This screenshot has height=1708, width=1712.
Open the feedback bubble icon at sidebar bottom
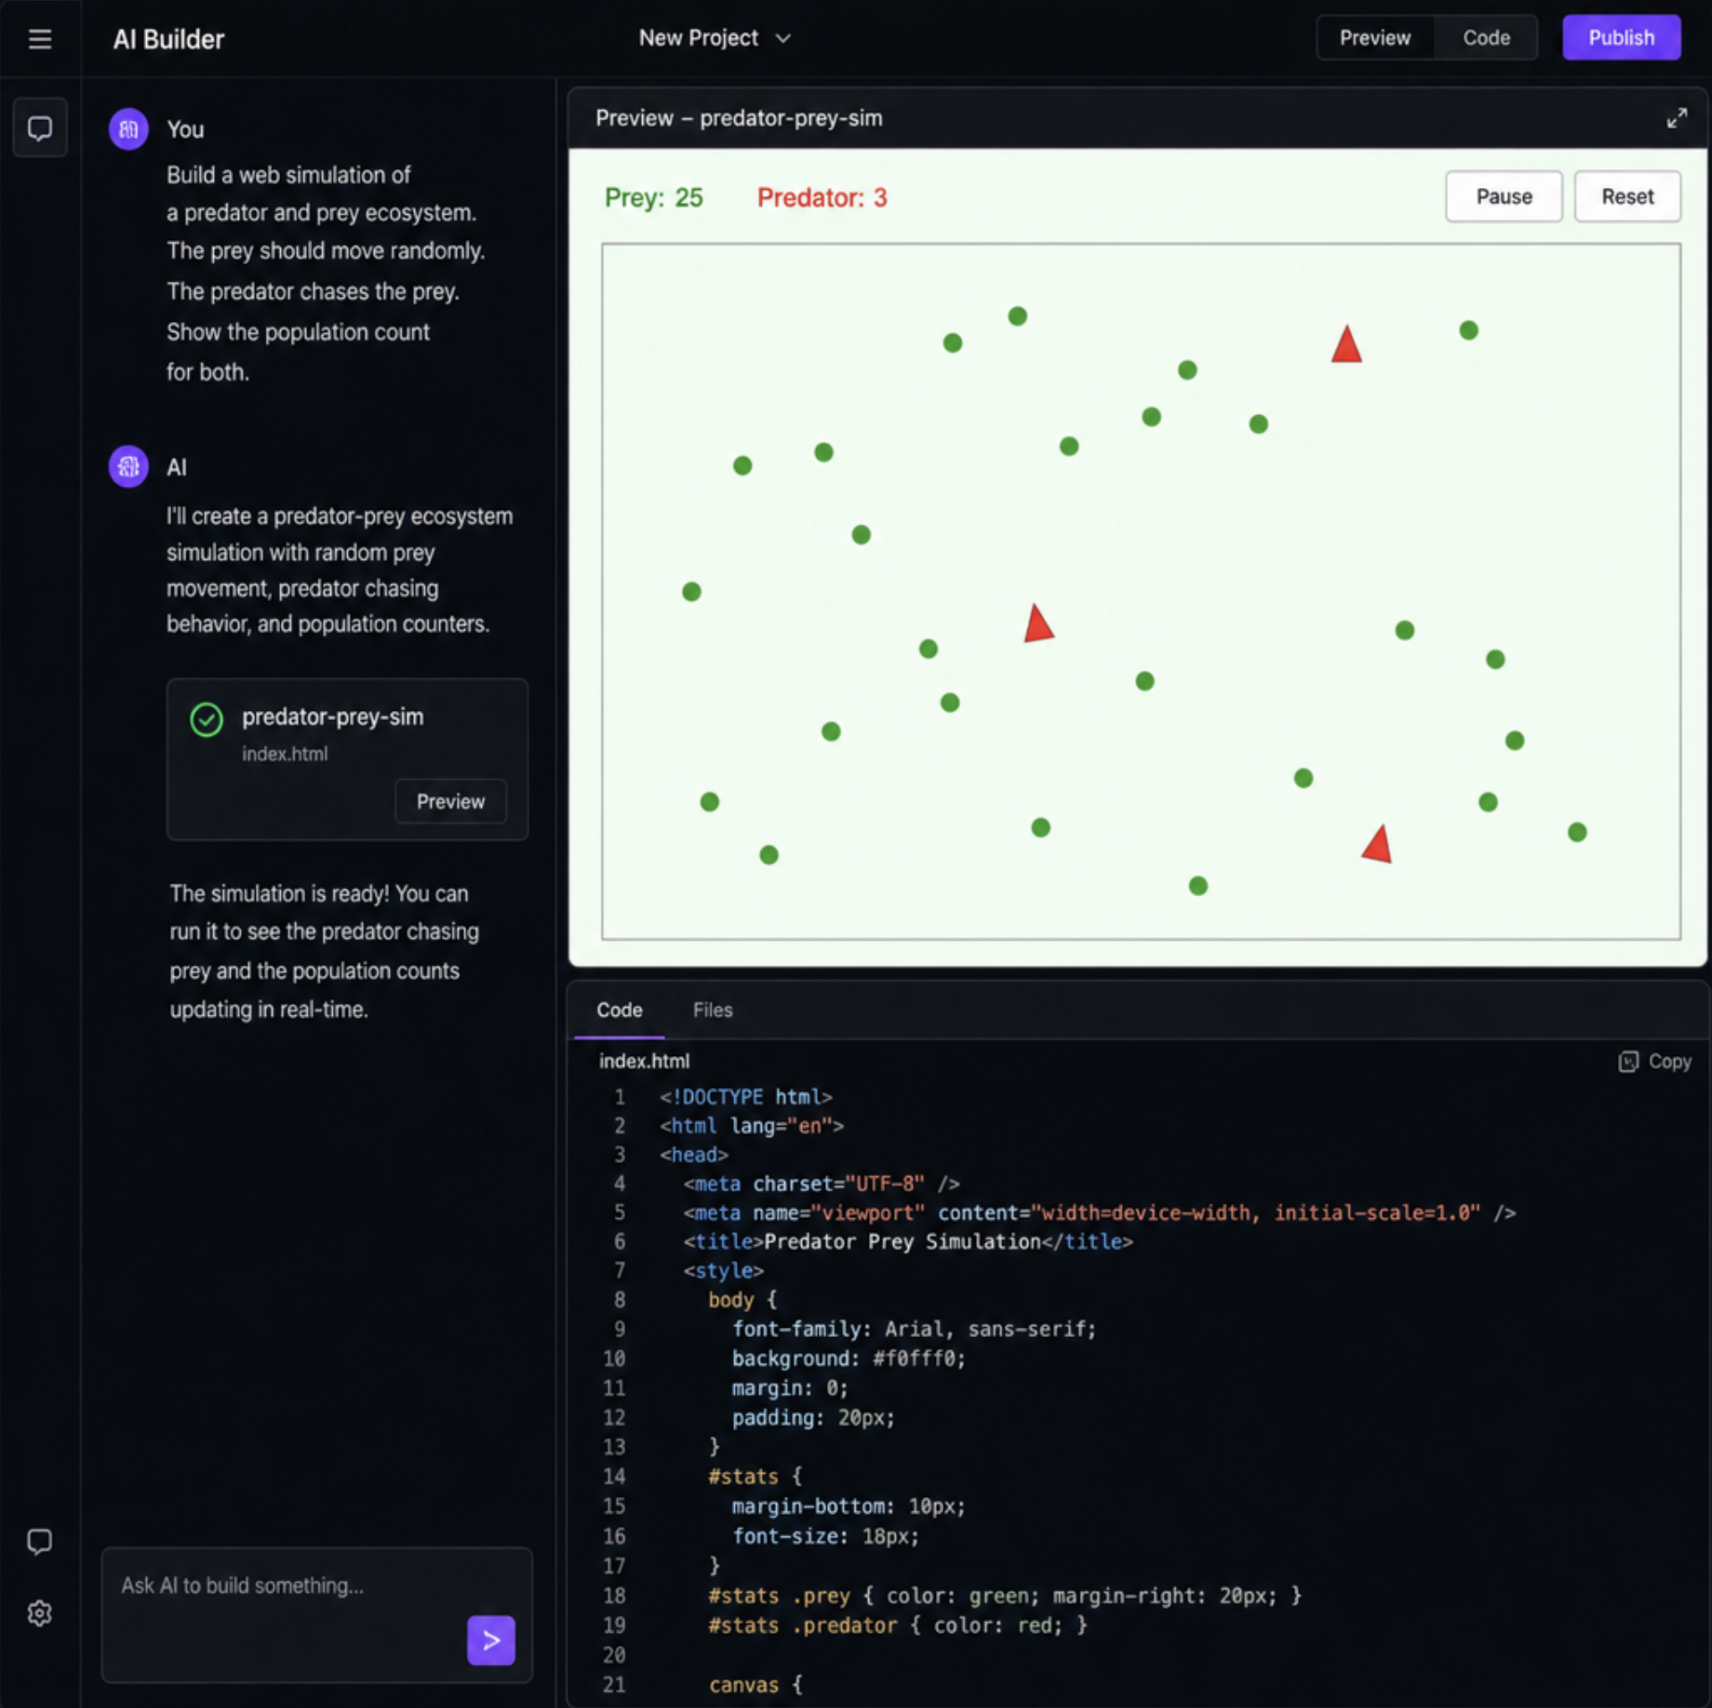[x=40, y=1541]
